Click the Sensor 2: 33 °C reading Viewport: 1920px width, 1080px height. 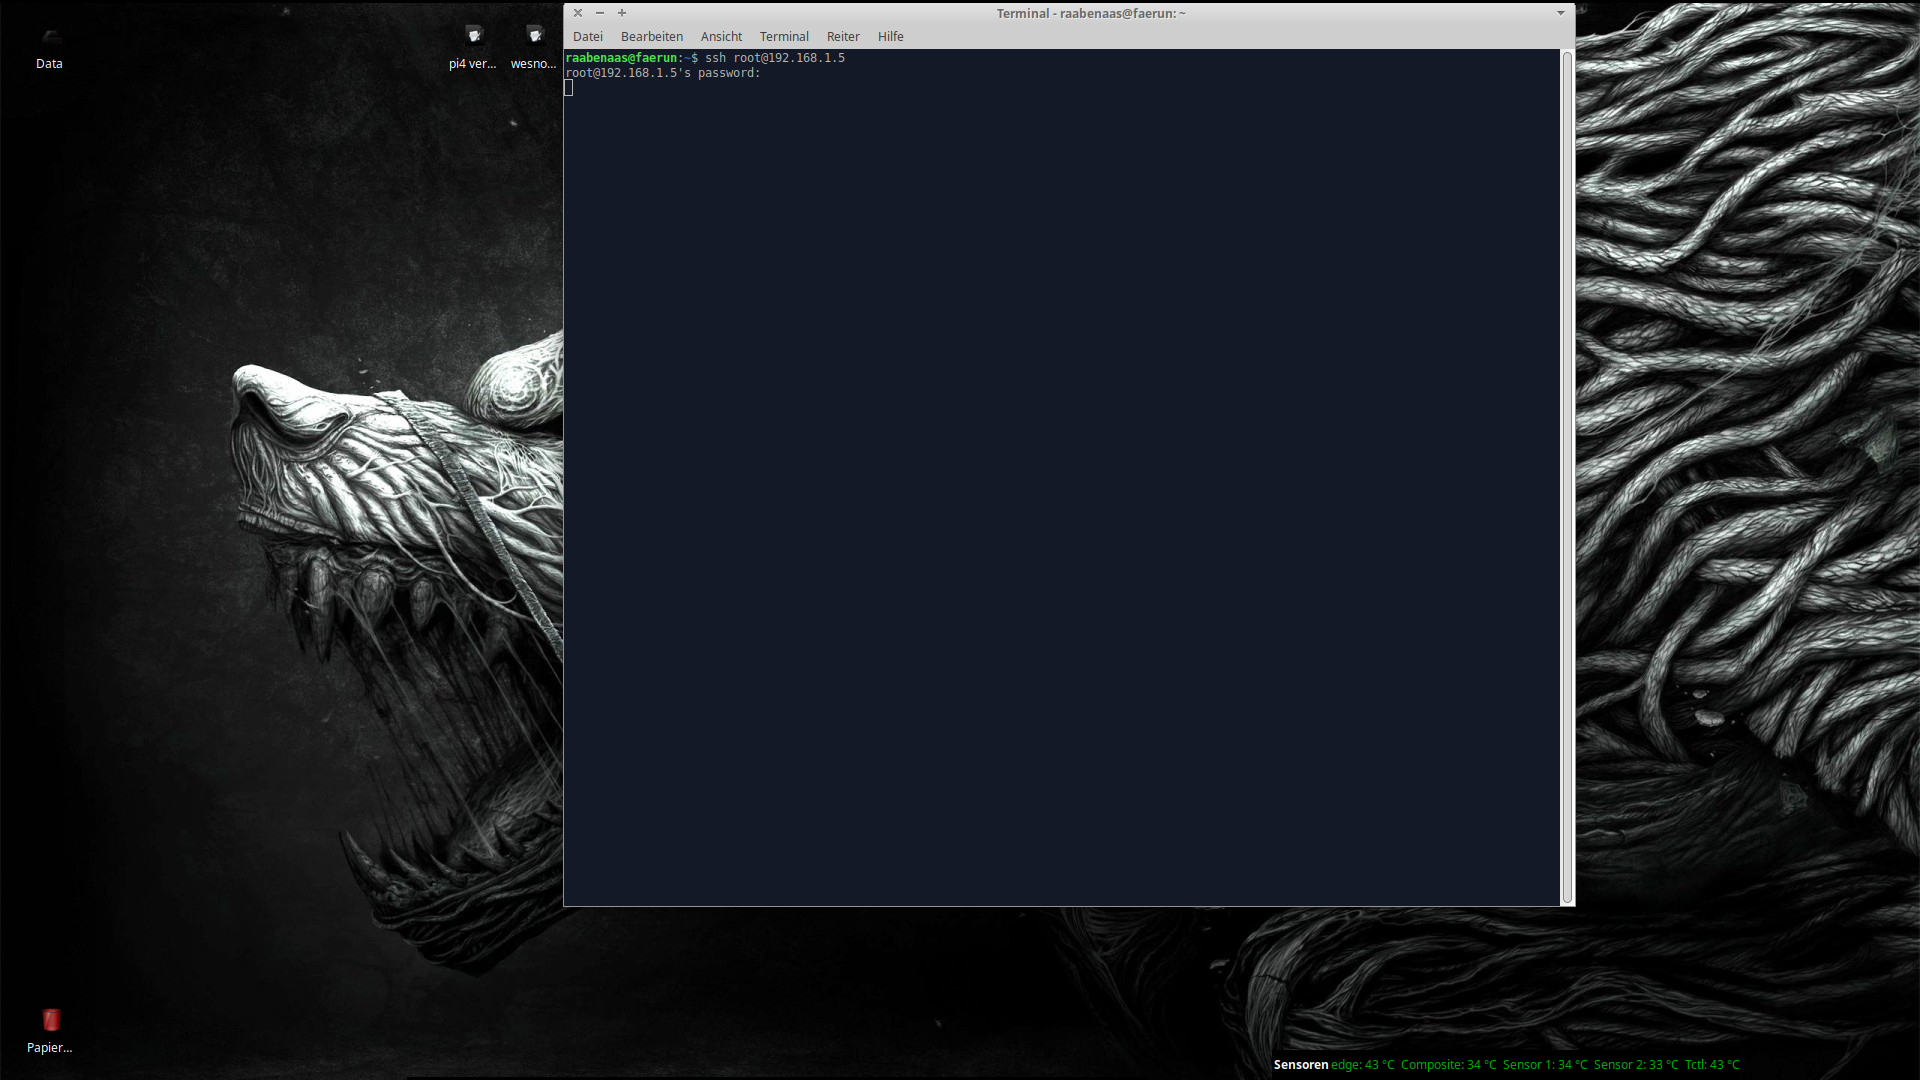(x=1636, y=1065)
